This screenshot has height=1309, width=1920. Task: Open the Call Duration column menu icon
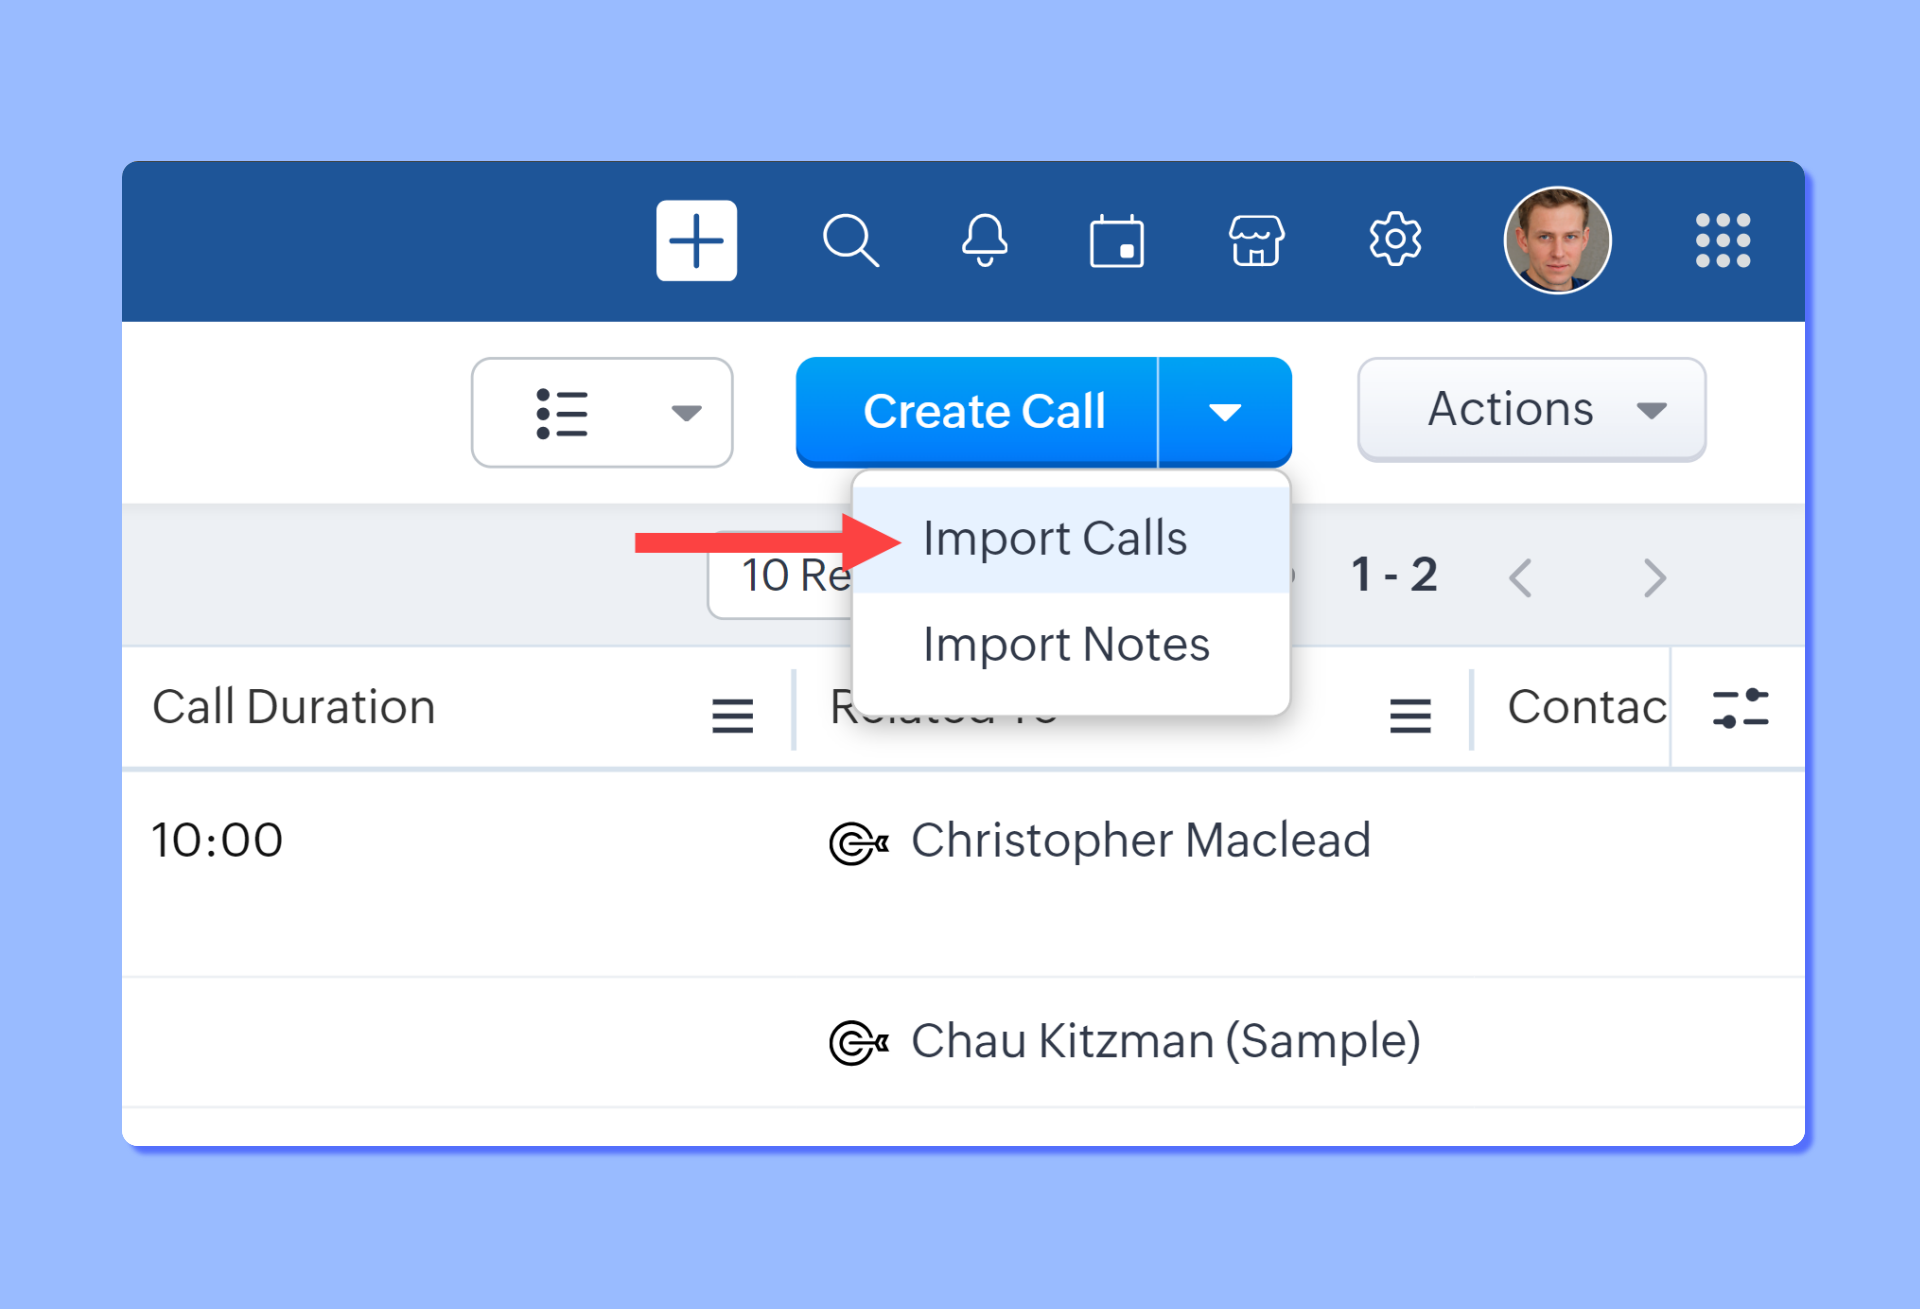click(x=732, y=715)
